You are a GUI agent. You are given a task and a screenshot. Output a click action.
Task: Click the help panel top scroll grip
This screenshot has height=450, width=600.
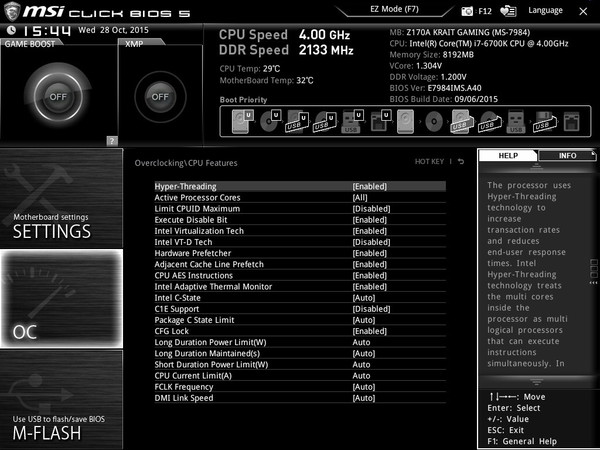(536, 166)
